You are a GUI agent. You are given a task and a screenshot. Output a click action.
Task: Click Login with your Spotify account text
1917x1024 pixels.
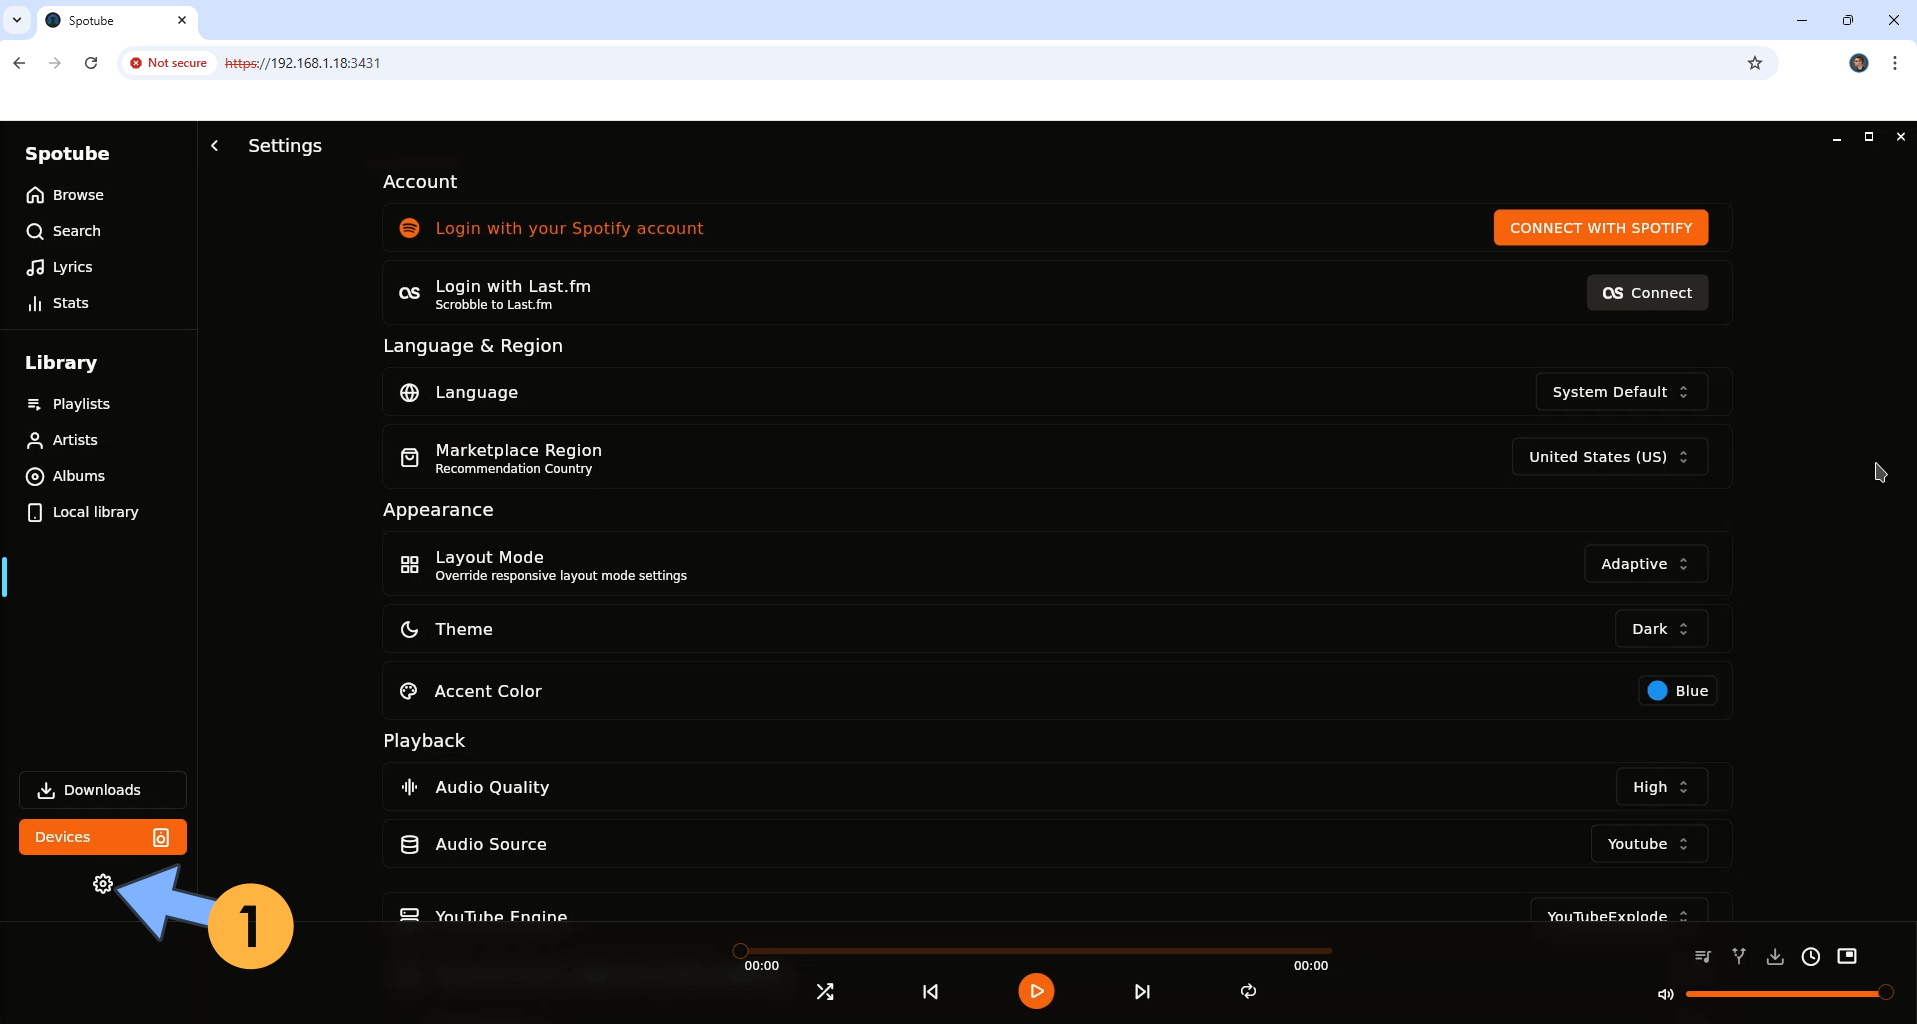click(x=569, y=228)
